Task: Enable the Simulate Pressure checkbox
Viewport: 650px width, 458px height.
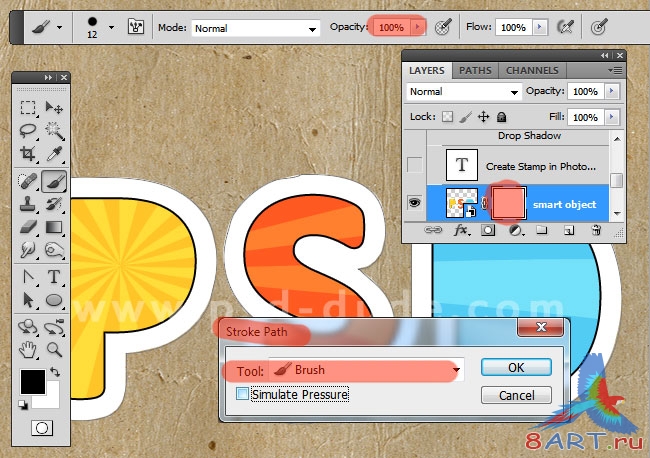Action: point(242,393)
